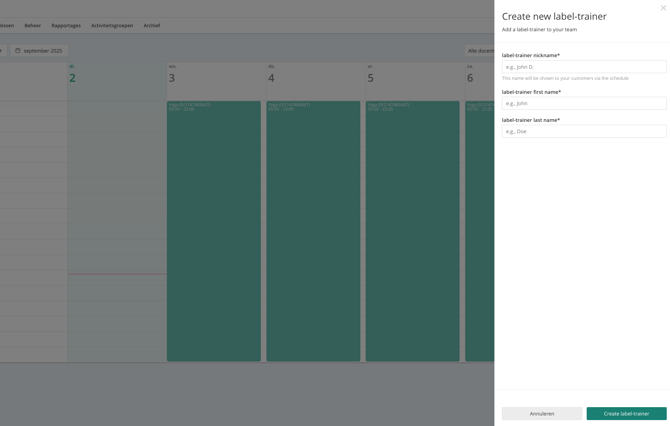This screenshot has height=426, width=670.
Task: Select the lessen tab in navigation
Action: tap(7, 26)
